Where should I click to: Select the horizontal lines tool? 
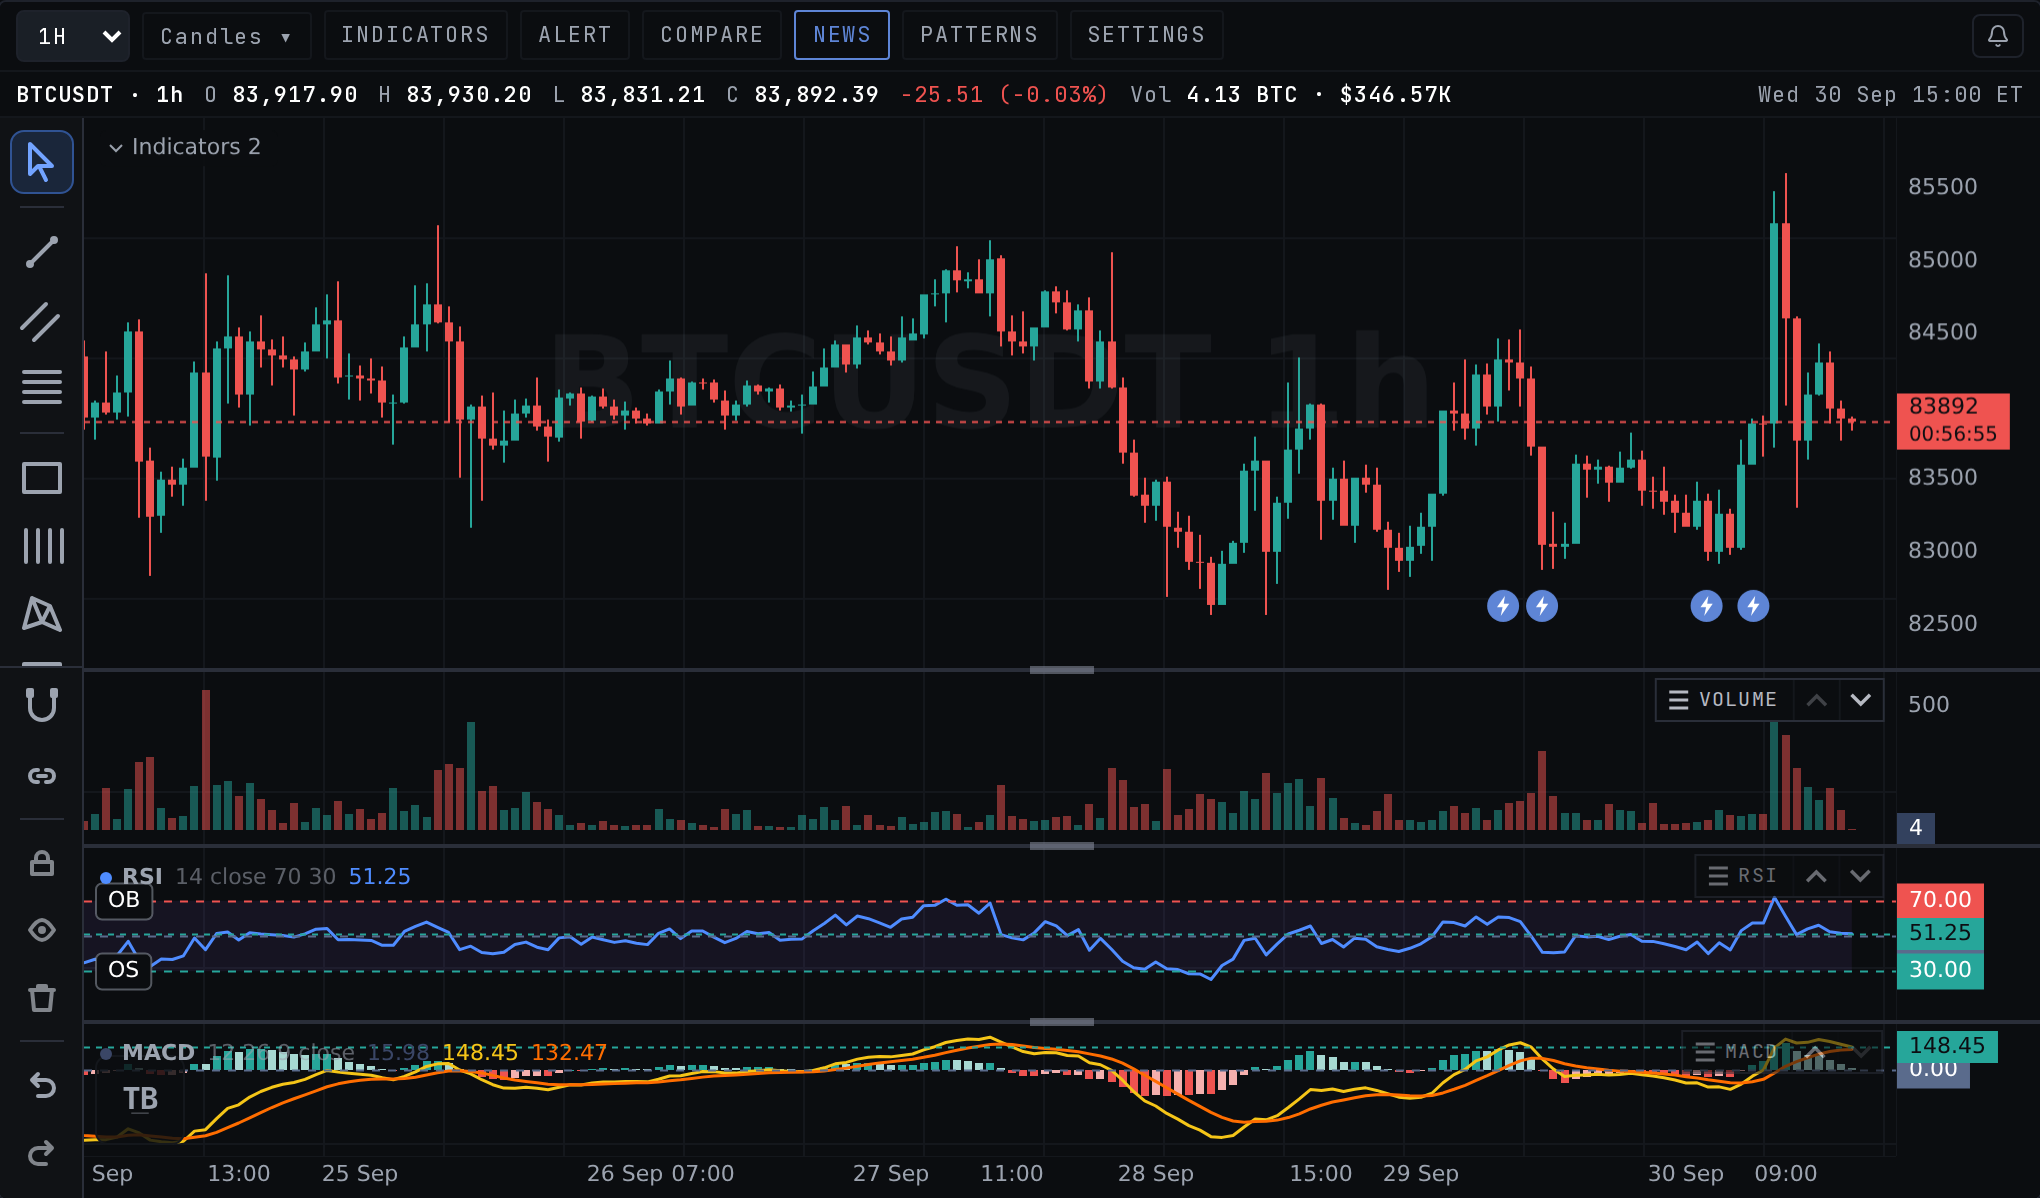tap(41, 386)
